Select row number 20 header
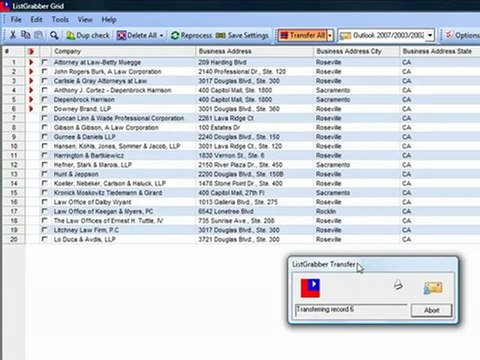480x360 pixels. click(14, 239)
